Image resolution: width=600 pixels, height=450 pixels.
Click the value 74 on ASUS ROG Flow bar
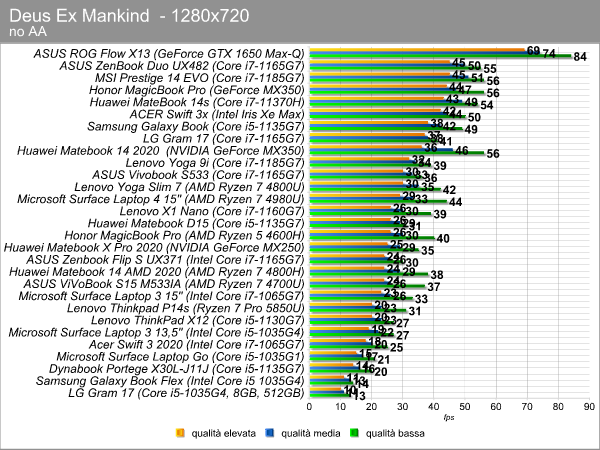coord(549,54)
